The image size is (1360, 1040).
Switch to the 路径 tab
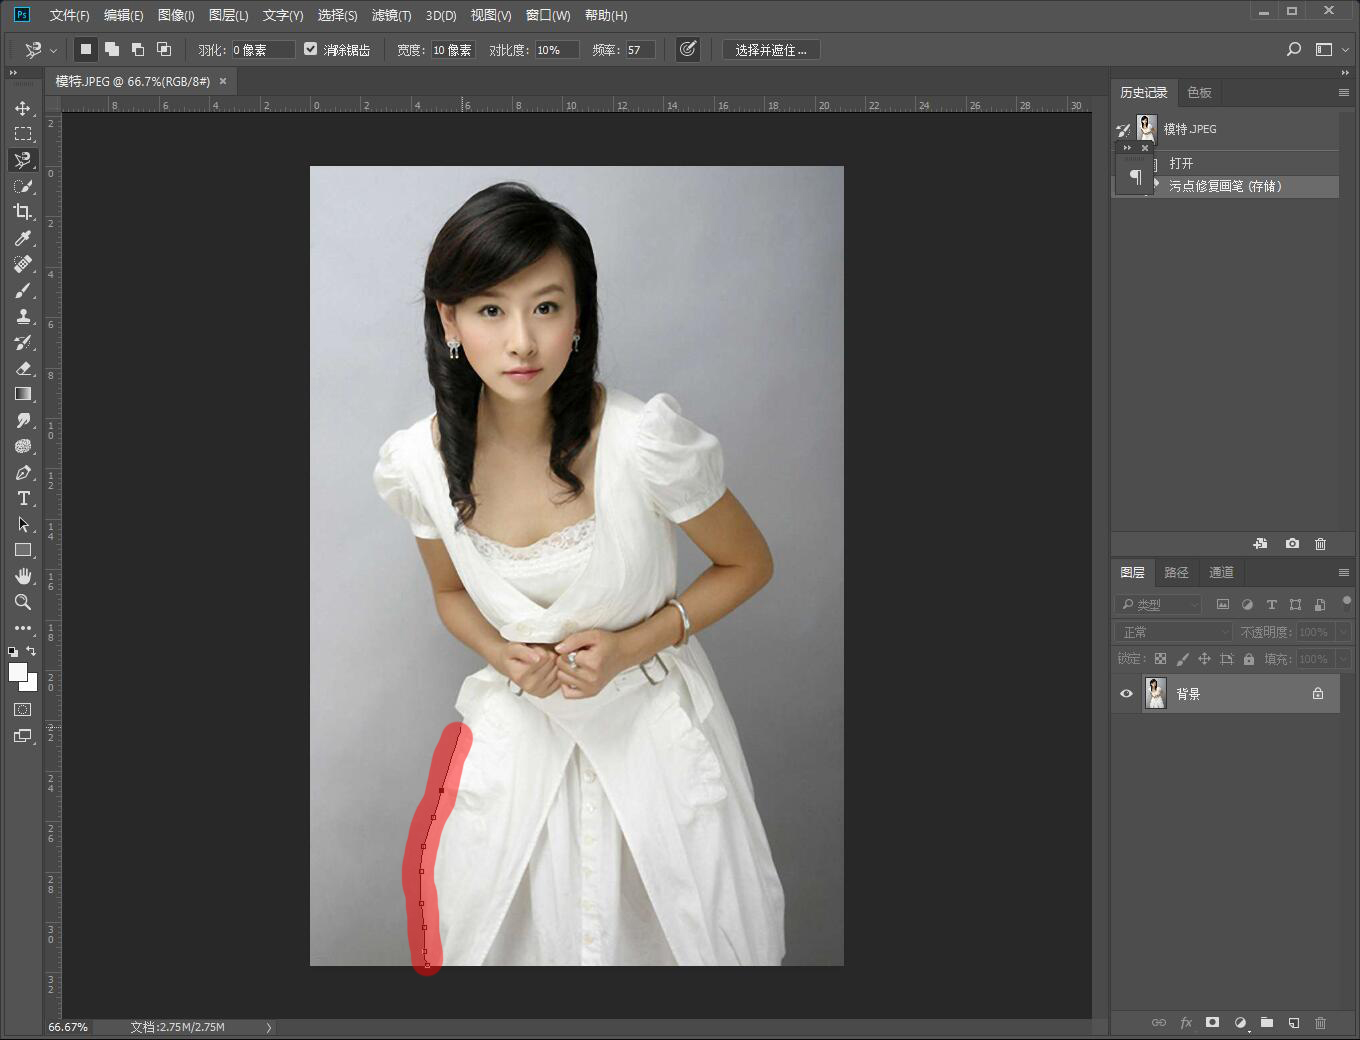point(1177,573)
